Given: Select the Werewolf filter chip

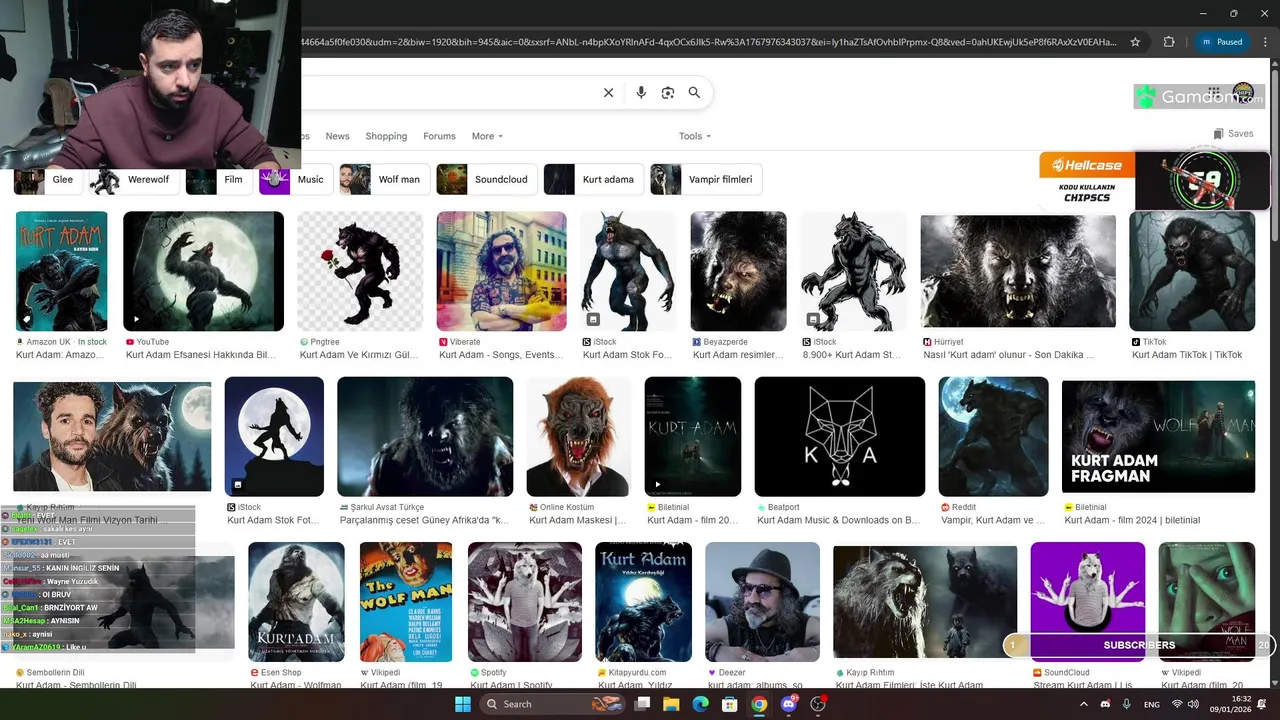Looking at the screenshot, I should pos(133,180).
